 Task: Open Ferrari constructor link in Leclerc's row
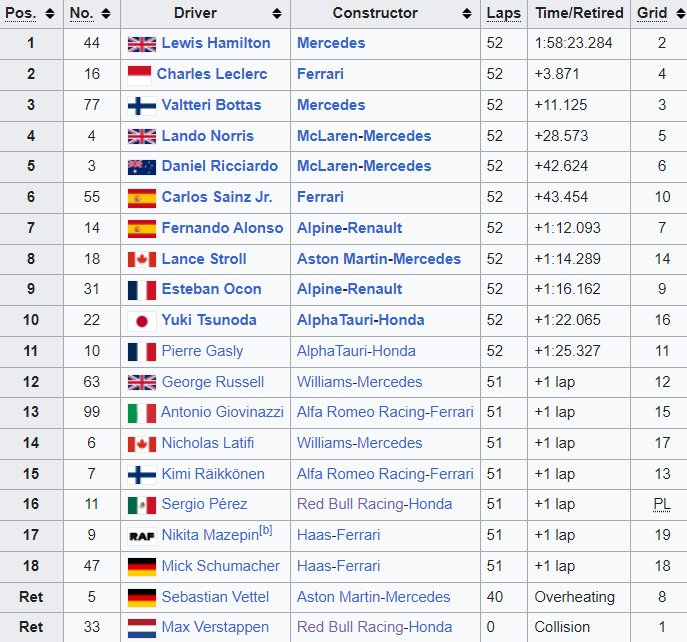click(x=320, y=74)
